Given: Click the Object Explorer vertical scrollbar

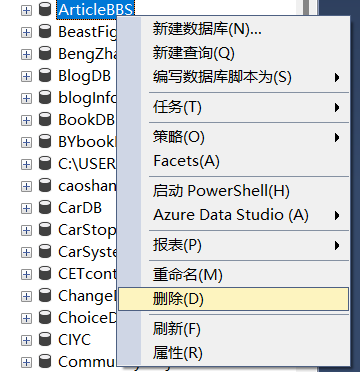Looking at the screenshot, I should pos(306,8).
